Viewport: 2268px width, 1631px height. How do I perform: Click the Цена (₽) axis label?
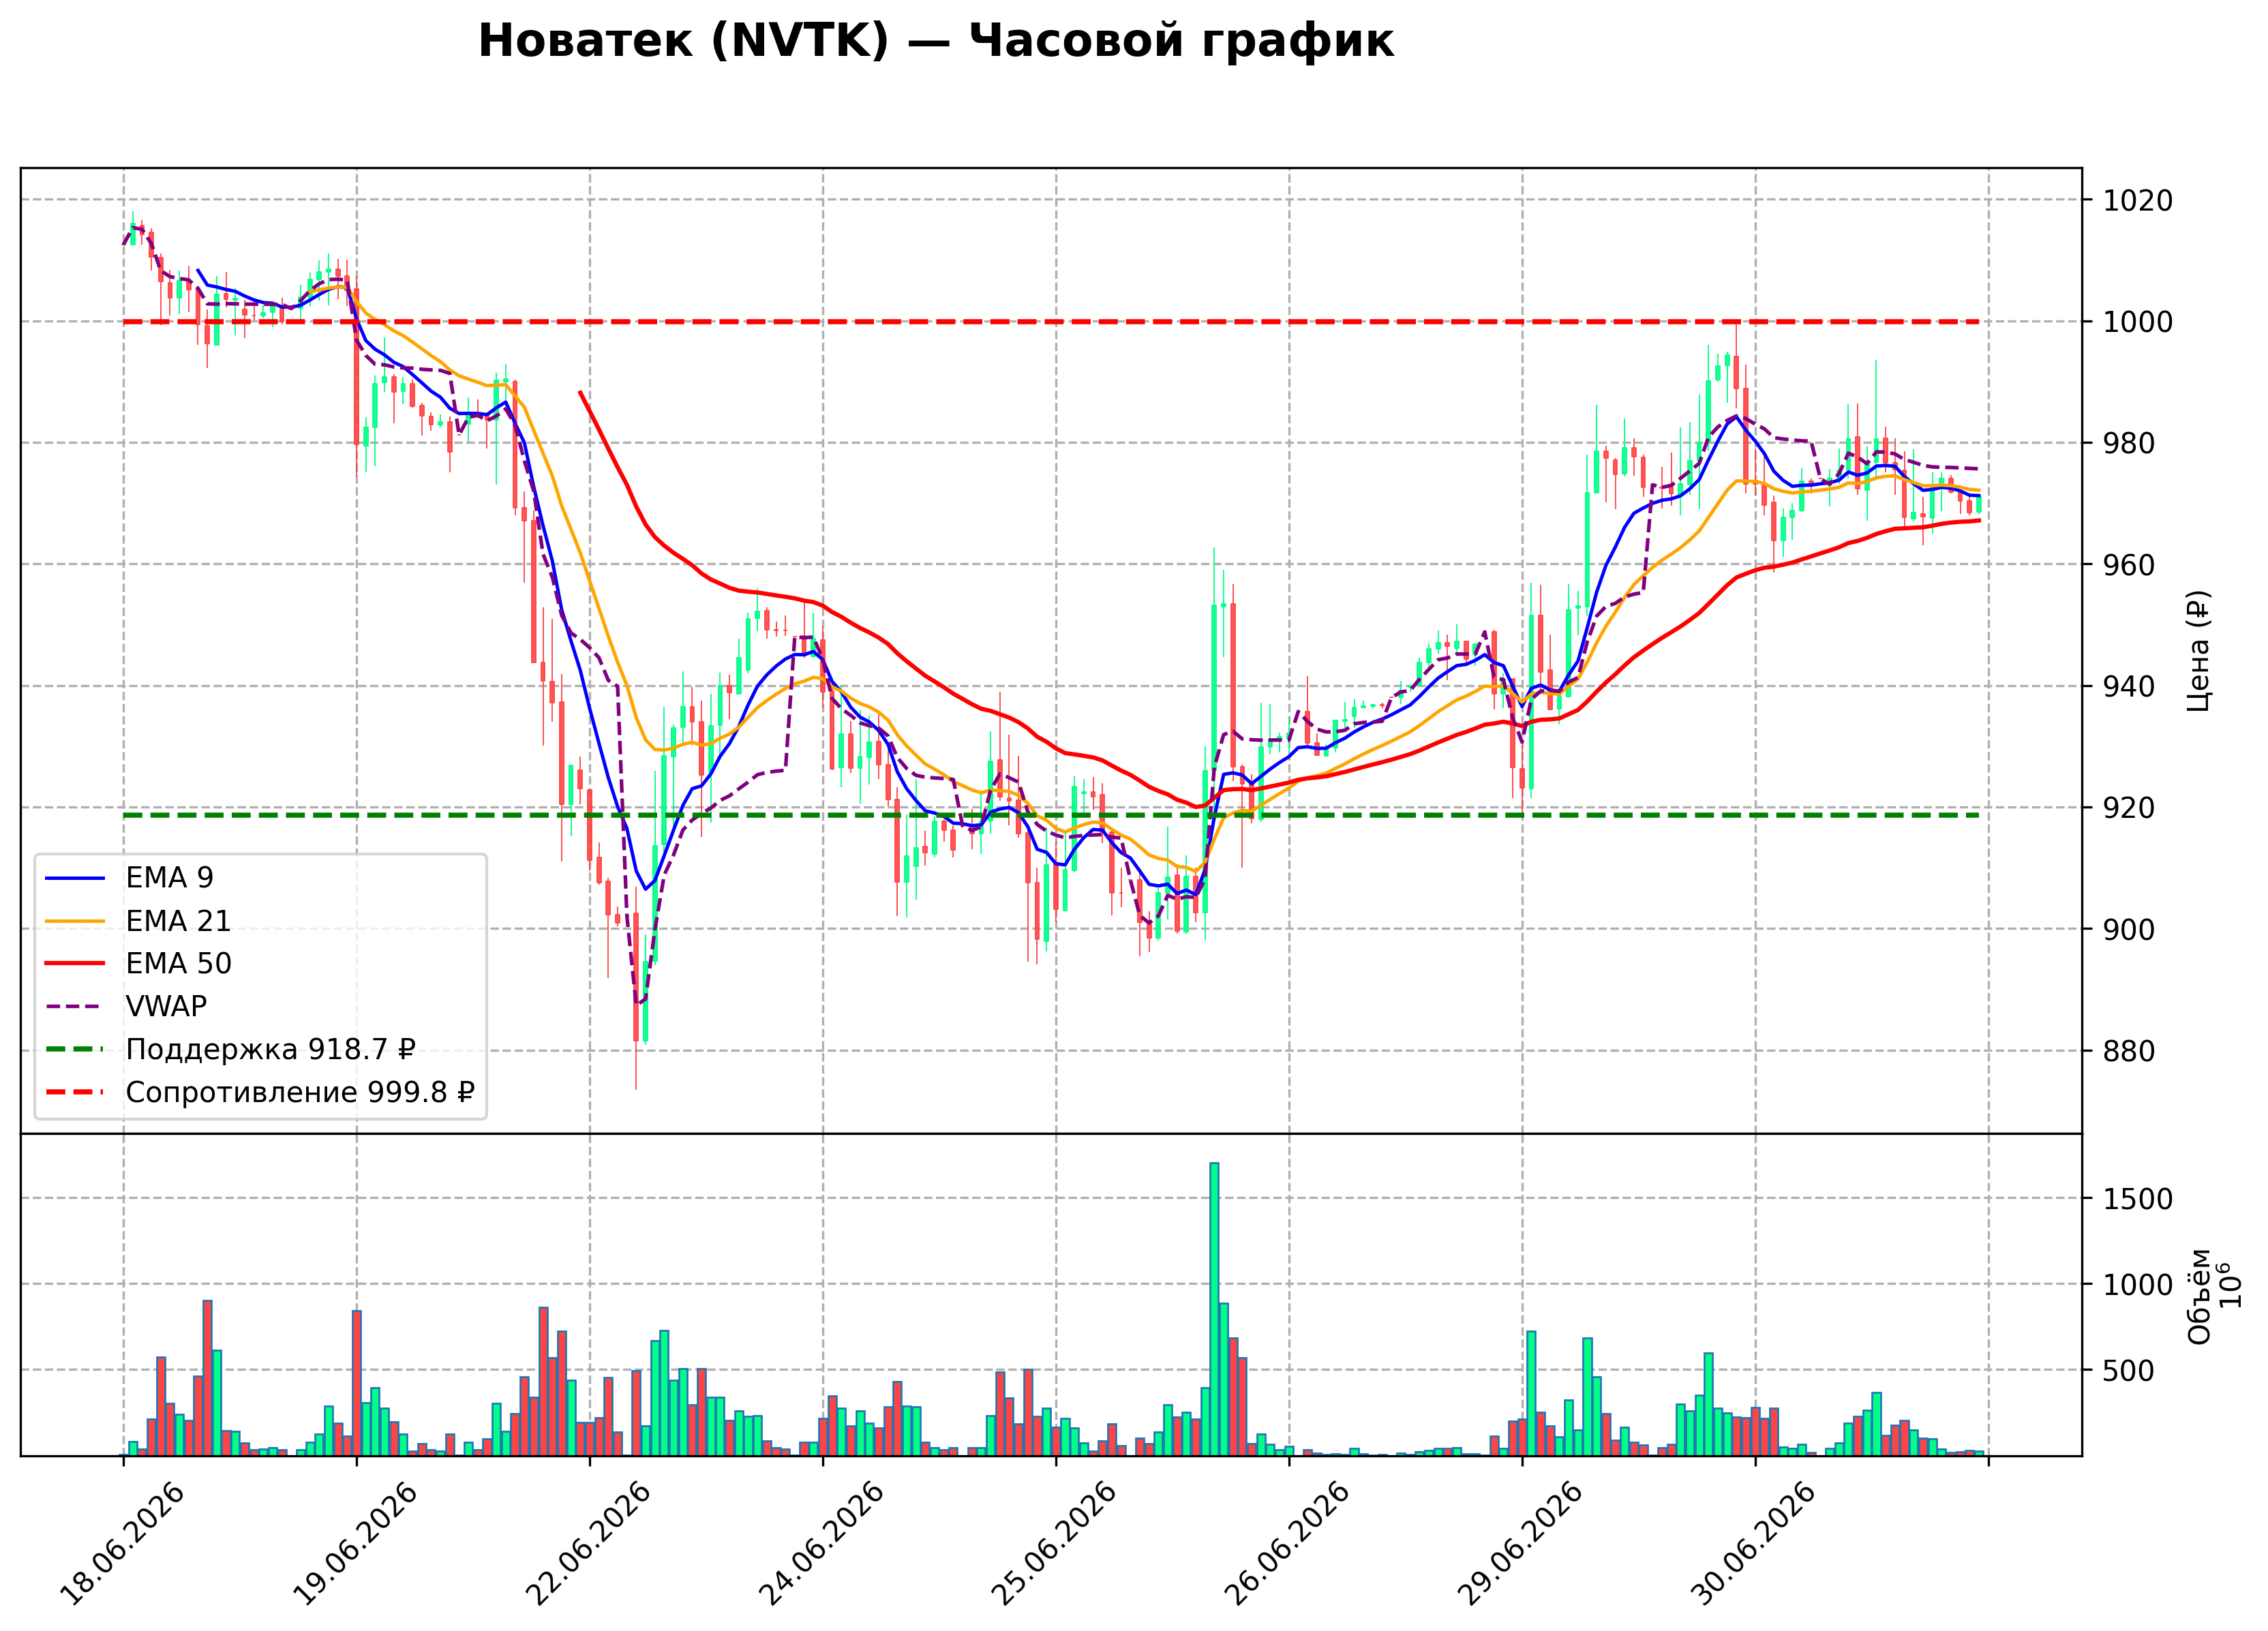coord(2199,651)
